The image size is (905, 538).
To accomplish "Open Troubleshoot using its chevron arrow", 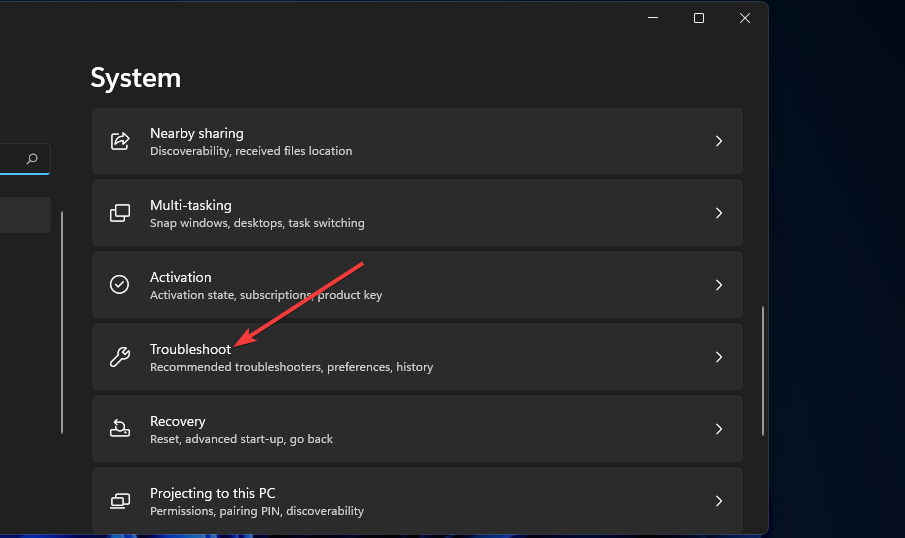I will 718,357.
